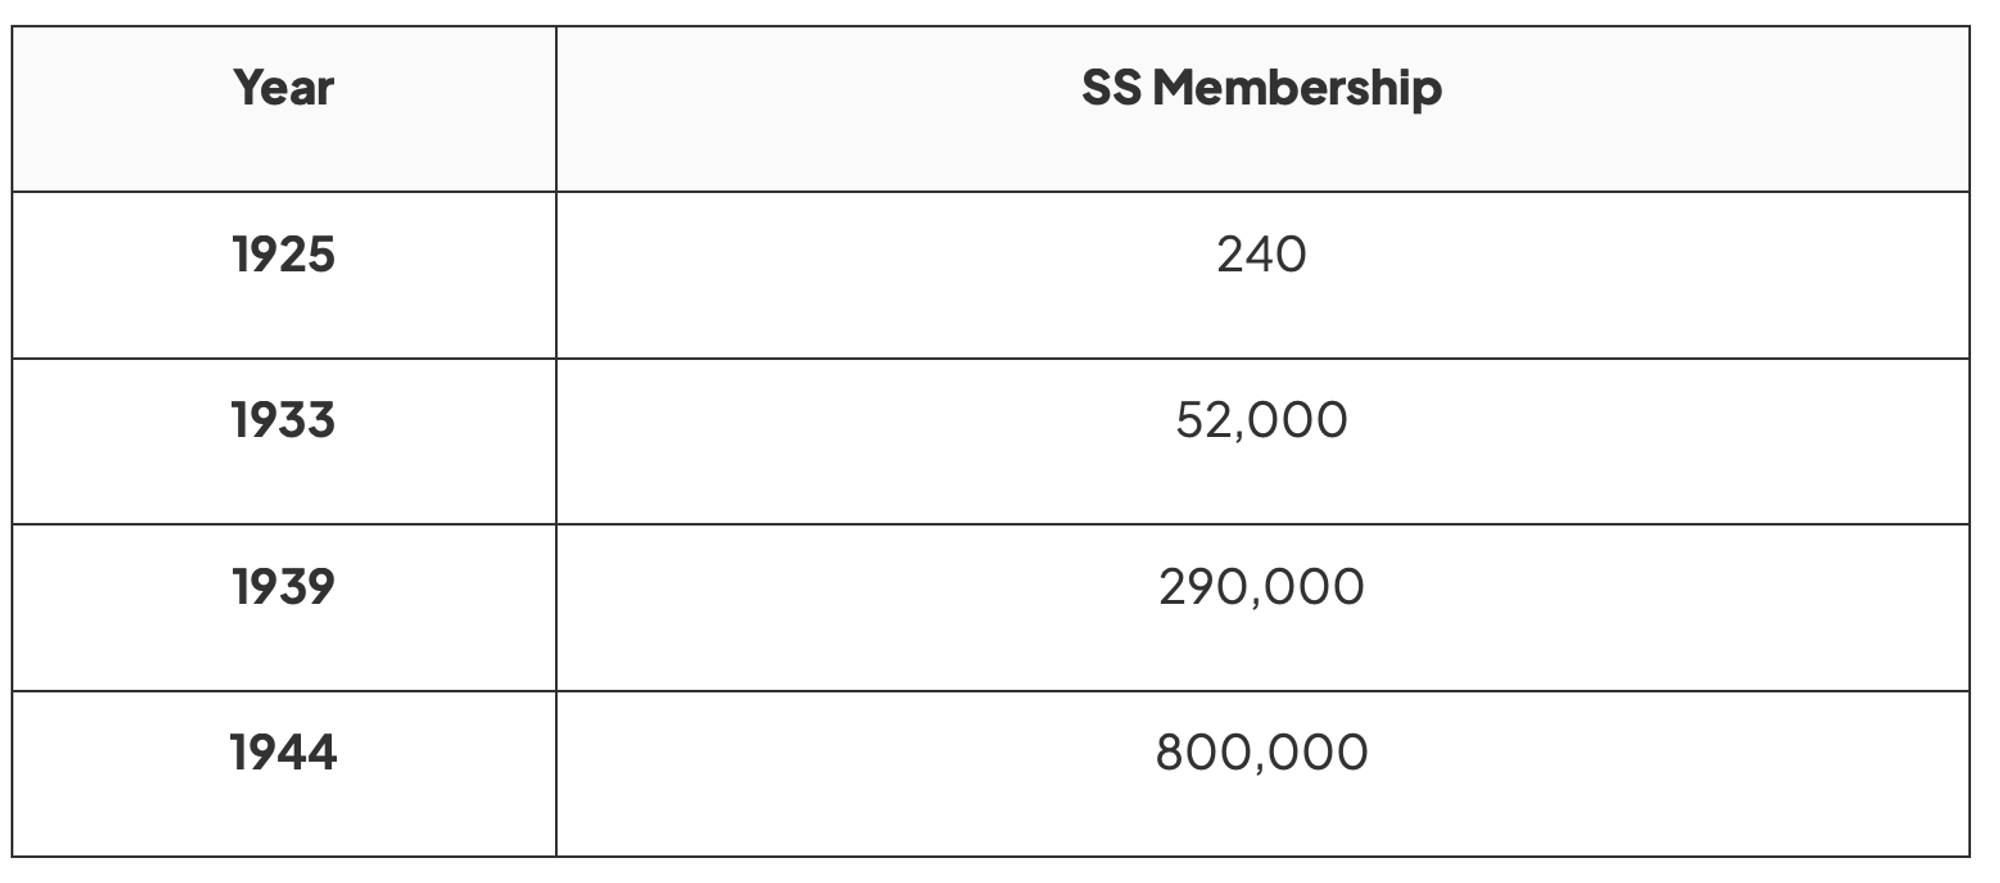Click the 240 membership value

pyautogui.click(x=1261, y=254)
